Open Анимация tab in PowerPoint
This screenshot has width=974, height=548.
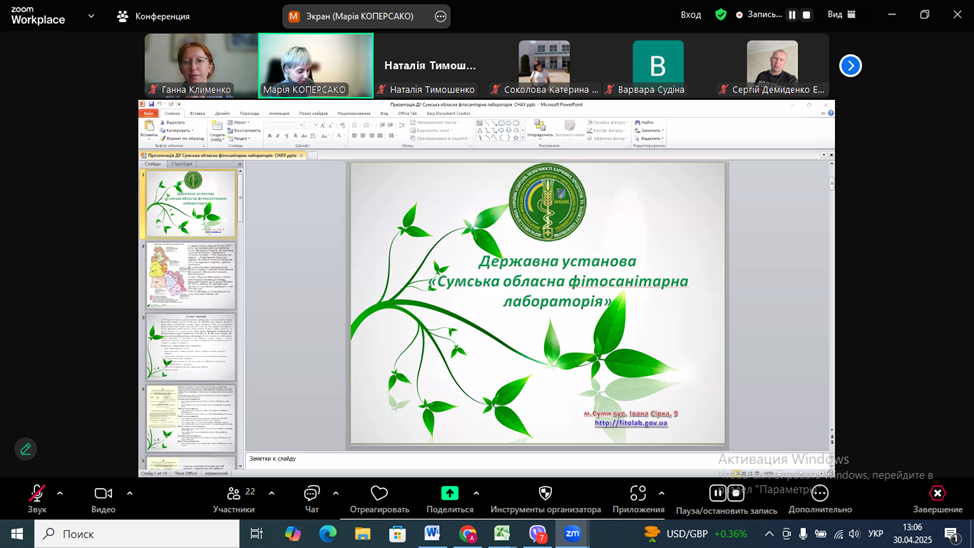coord(279,114)
